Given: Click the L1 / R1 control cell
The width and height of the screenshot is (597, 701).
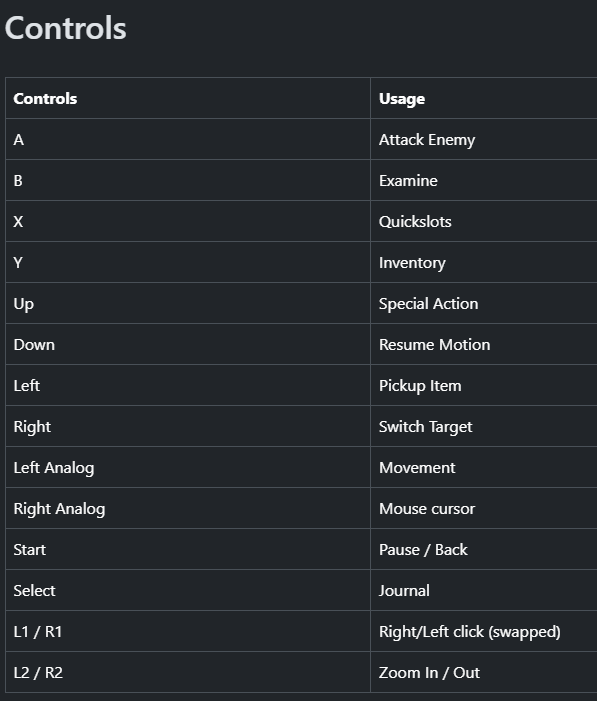Looking at the screenshot, I should click(188, 631).
